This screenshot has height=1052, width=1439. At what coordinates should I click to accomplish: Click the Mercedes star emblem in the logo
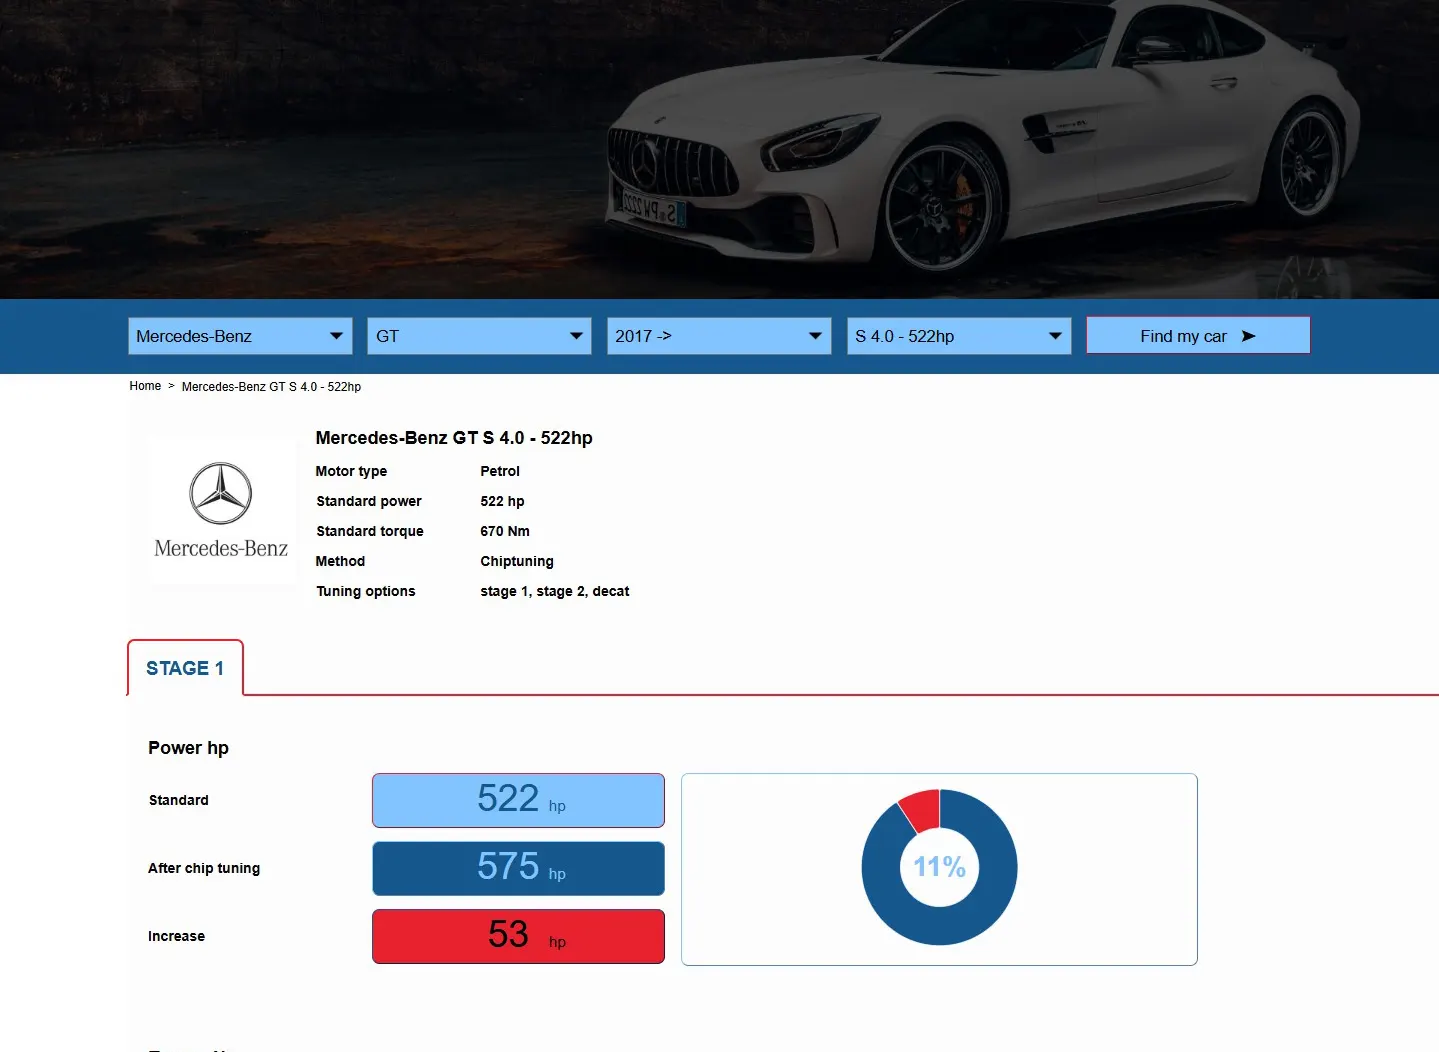point(222,492)
